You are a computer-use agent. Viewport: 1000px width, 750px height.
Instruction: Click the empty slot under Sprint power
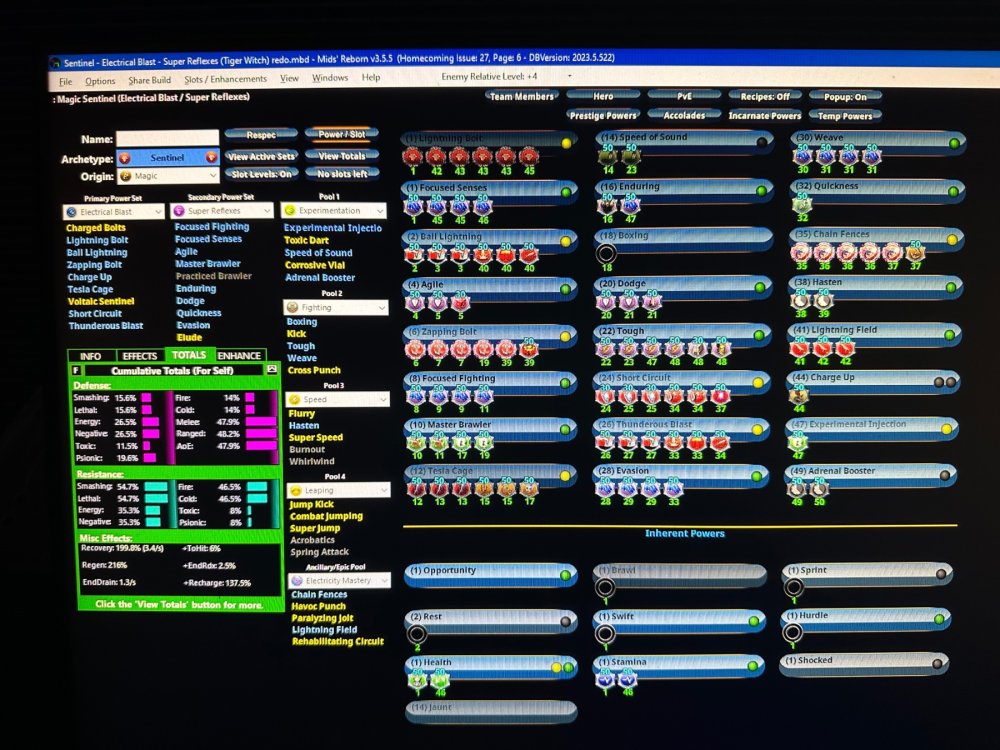pos(794,588)
